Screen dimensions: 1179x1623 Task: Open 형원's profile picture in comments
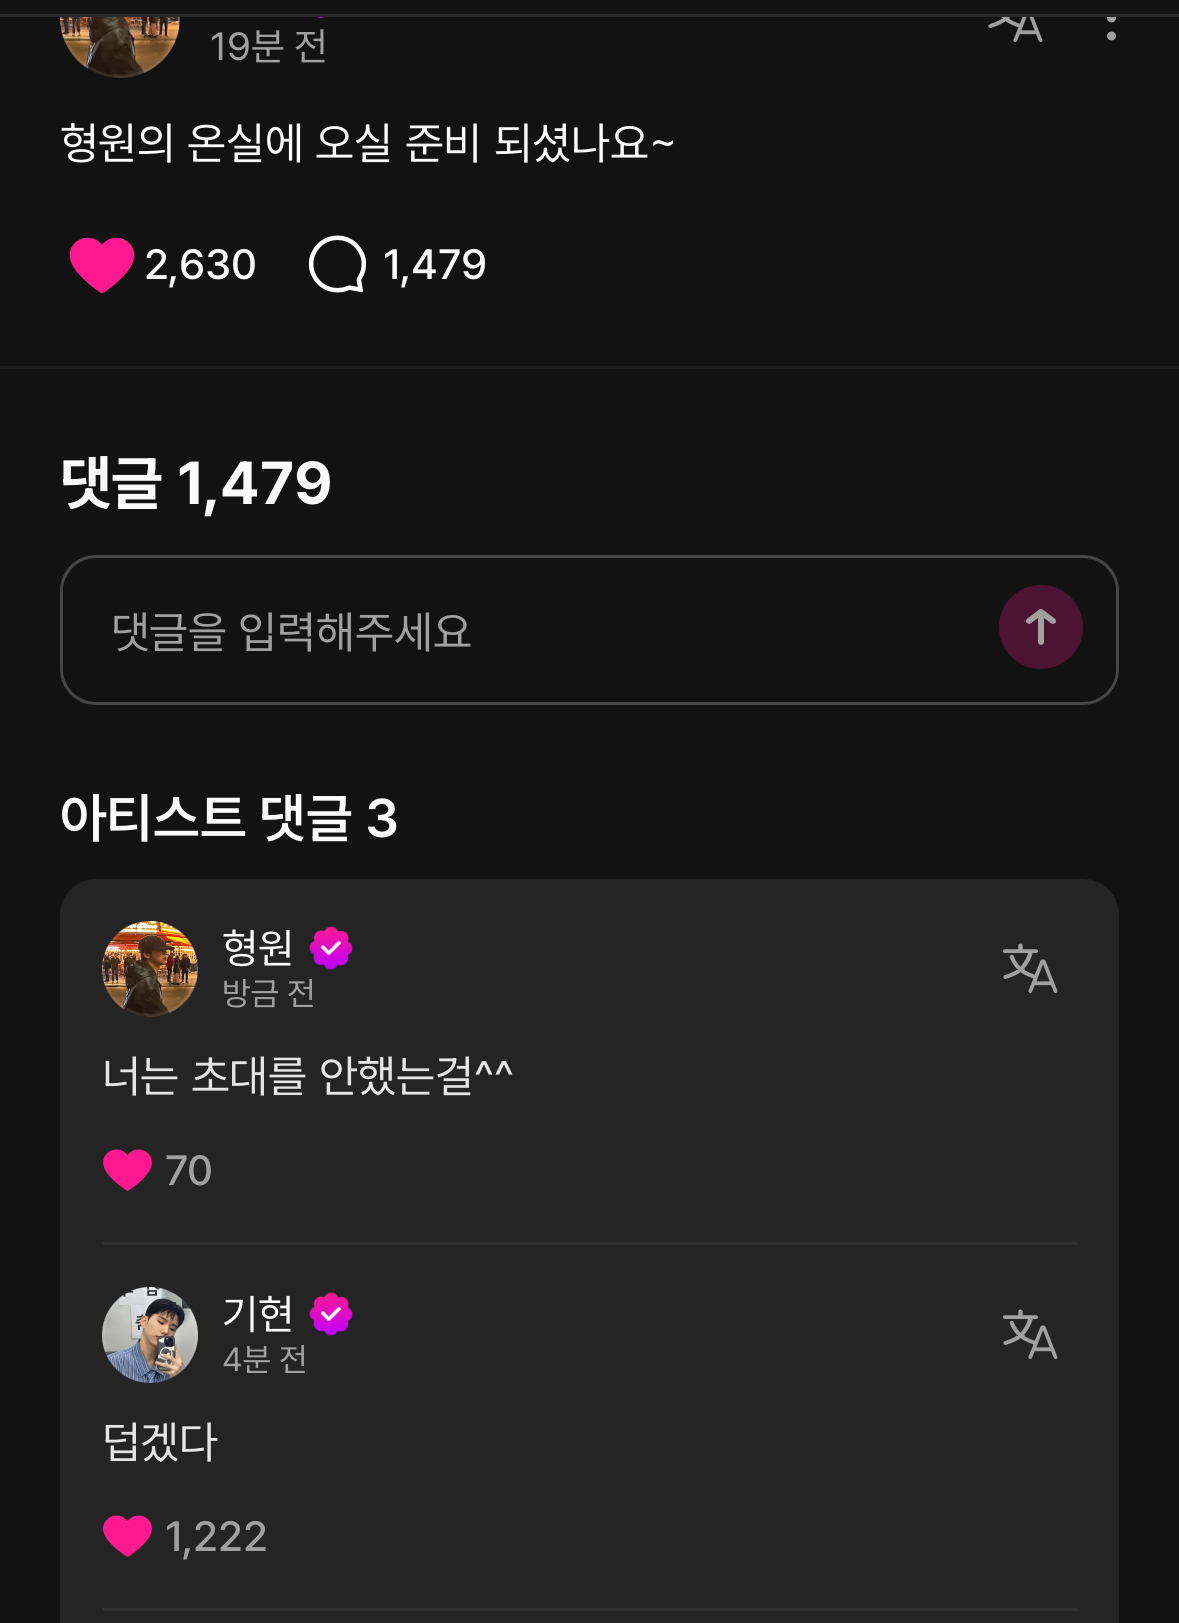[x=150, y=968]
